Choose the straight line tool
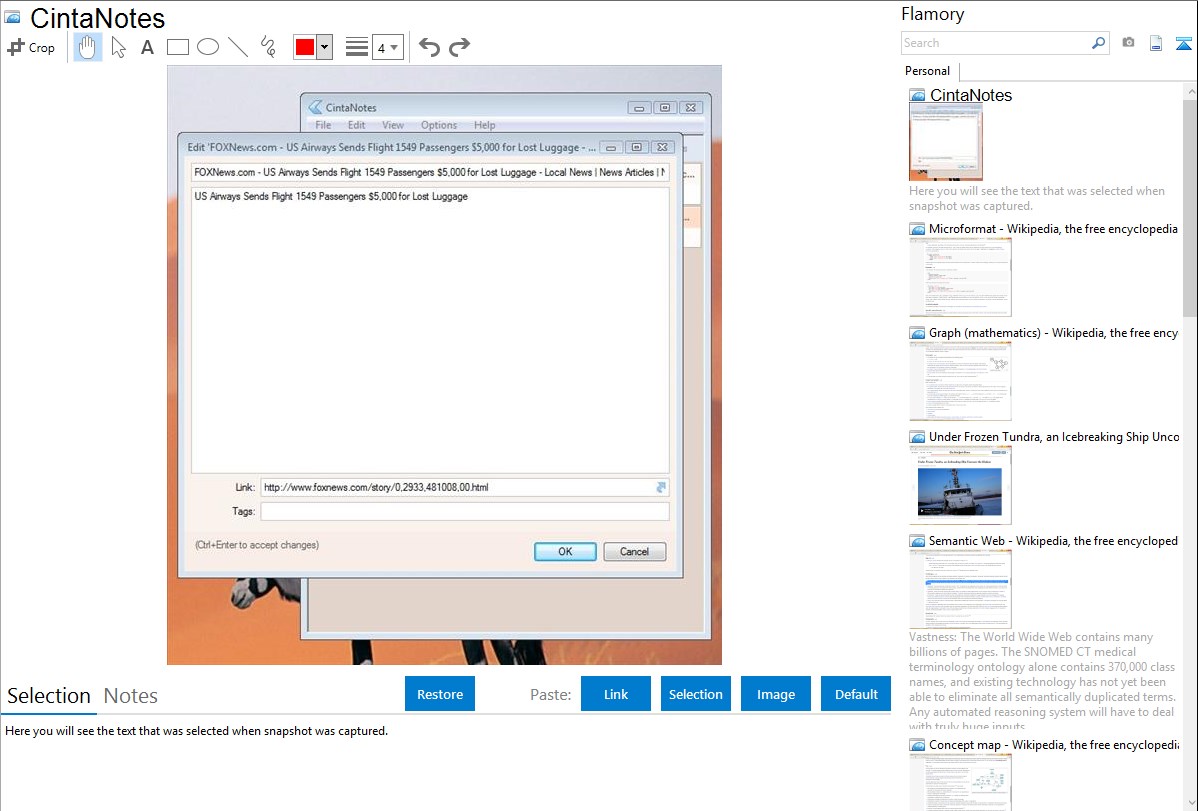 238,47
